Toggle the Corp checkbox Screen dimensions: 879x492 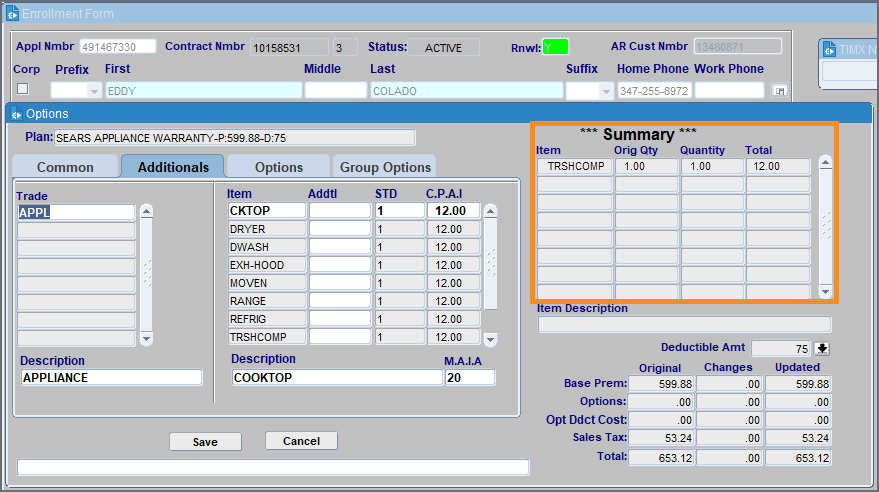[23, 89]
